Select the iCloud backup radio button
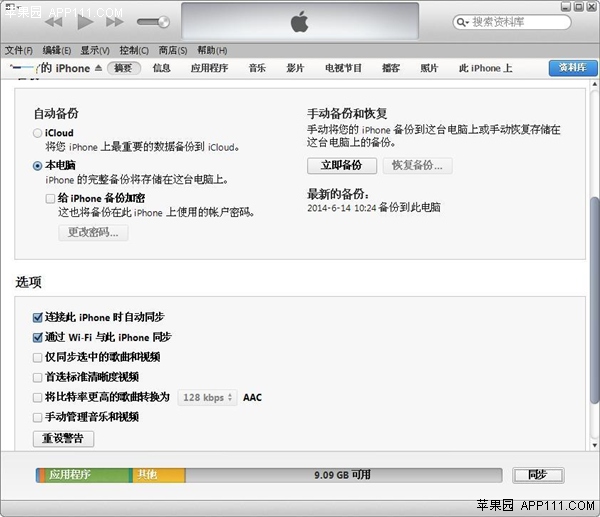The height and width of the screenshot is (517, 600). 38,133
